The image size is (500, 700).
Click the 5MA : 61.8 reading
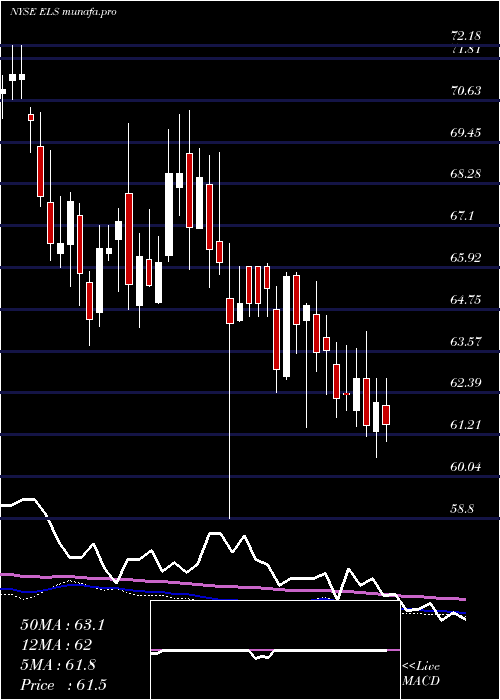pyautogui.click(x=58, y=665)
